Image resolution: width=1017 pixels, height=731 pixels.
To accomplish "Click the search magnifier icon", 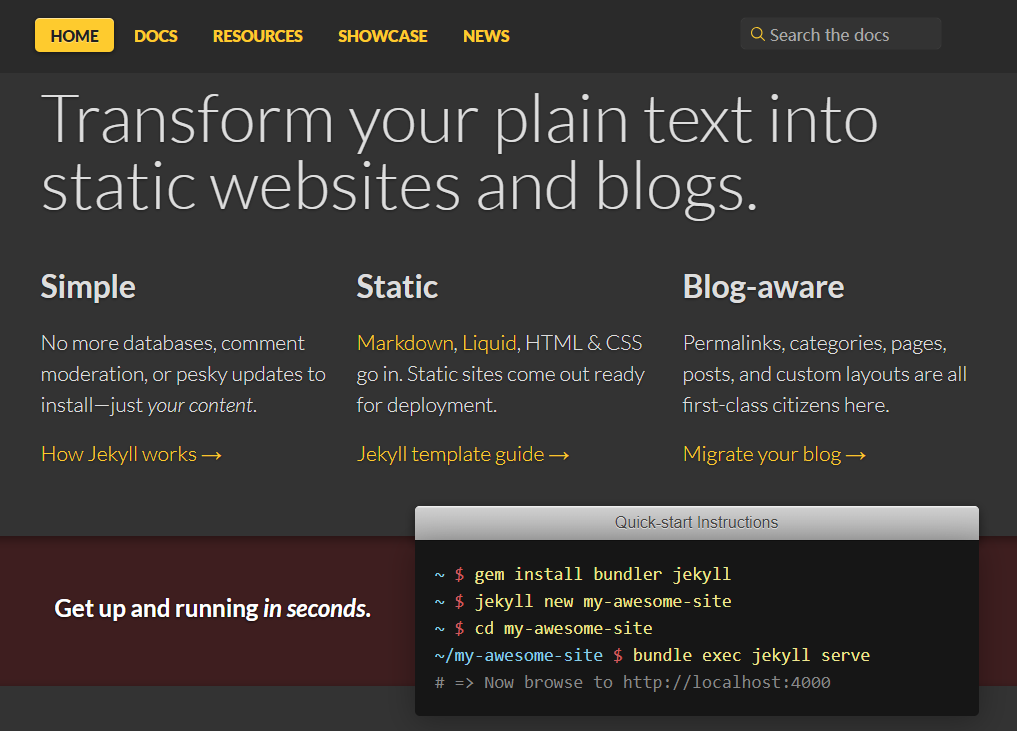I will click(x=757, y=34).
